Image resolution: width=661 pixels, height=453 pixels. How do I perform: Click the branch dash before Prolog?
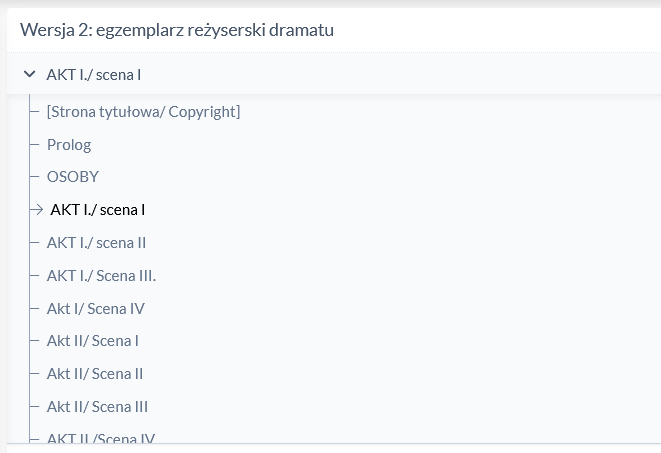pyautogui.click(x=36, y=144)
